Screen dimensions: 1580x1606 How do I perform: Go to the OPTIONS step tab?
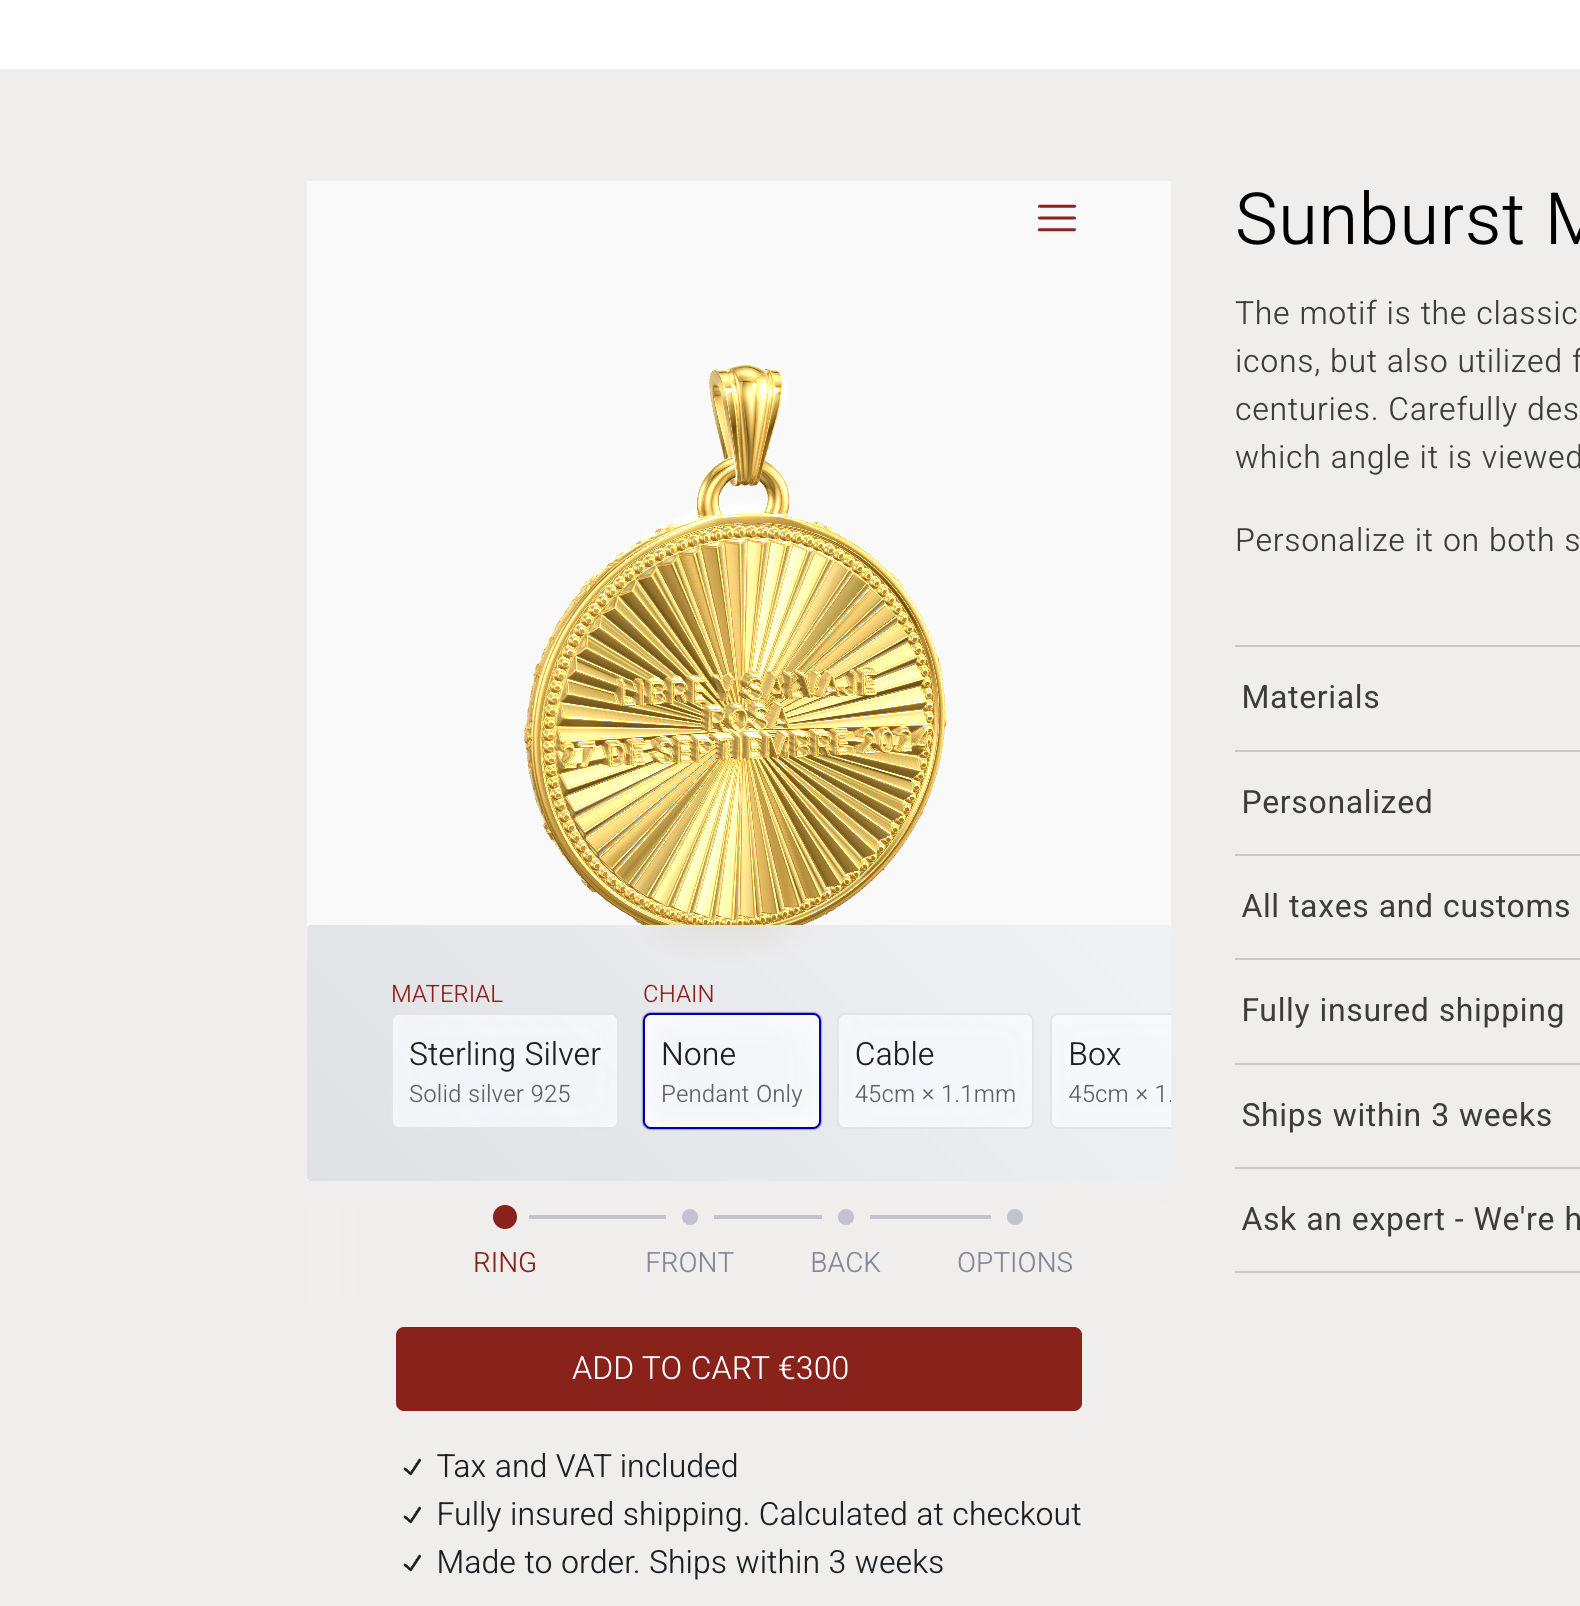(1014, 1262)
